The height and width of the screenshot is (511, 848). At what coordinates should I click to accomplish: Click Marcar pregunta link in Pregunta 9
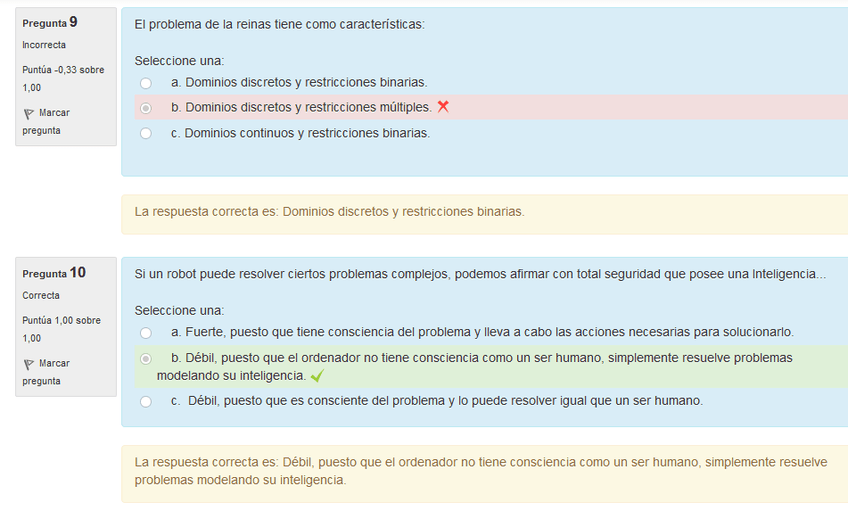[46, 122]
